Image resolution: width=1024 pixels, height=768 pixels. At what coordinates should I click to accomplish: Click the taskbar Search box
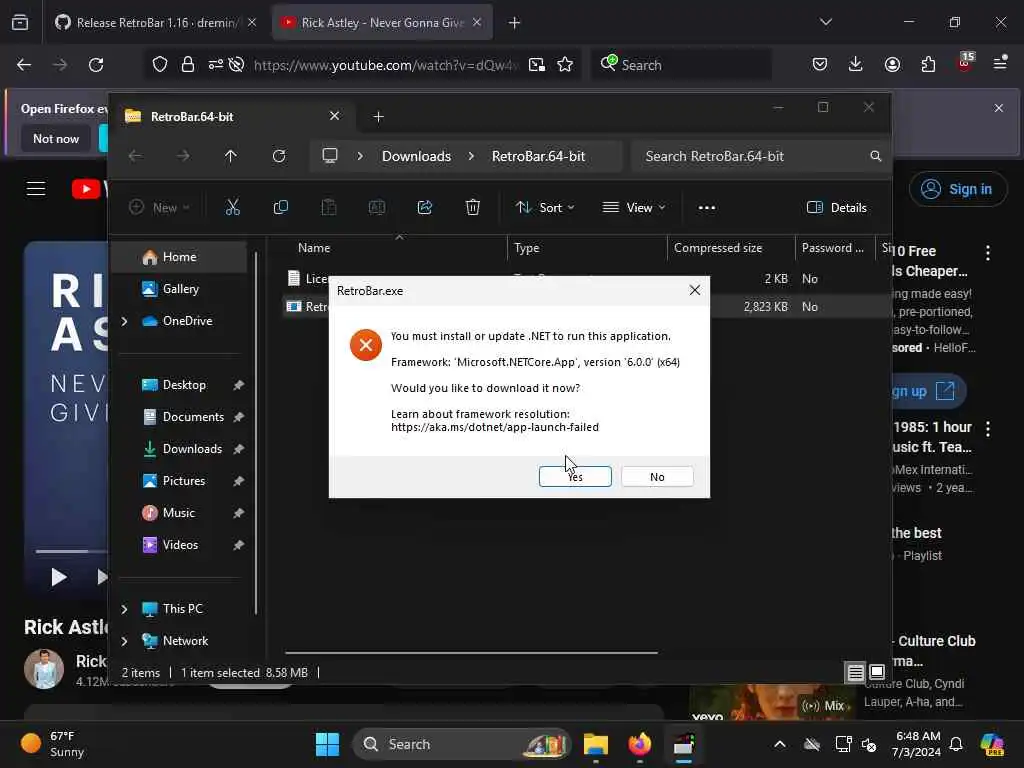click(x=462, y=744)
